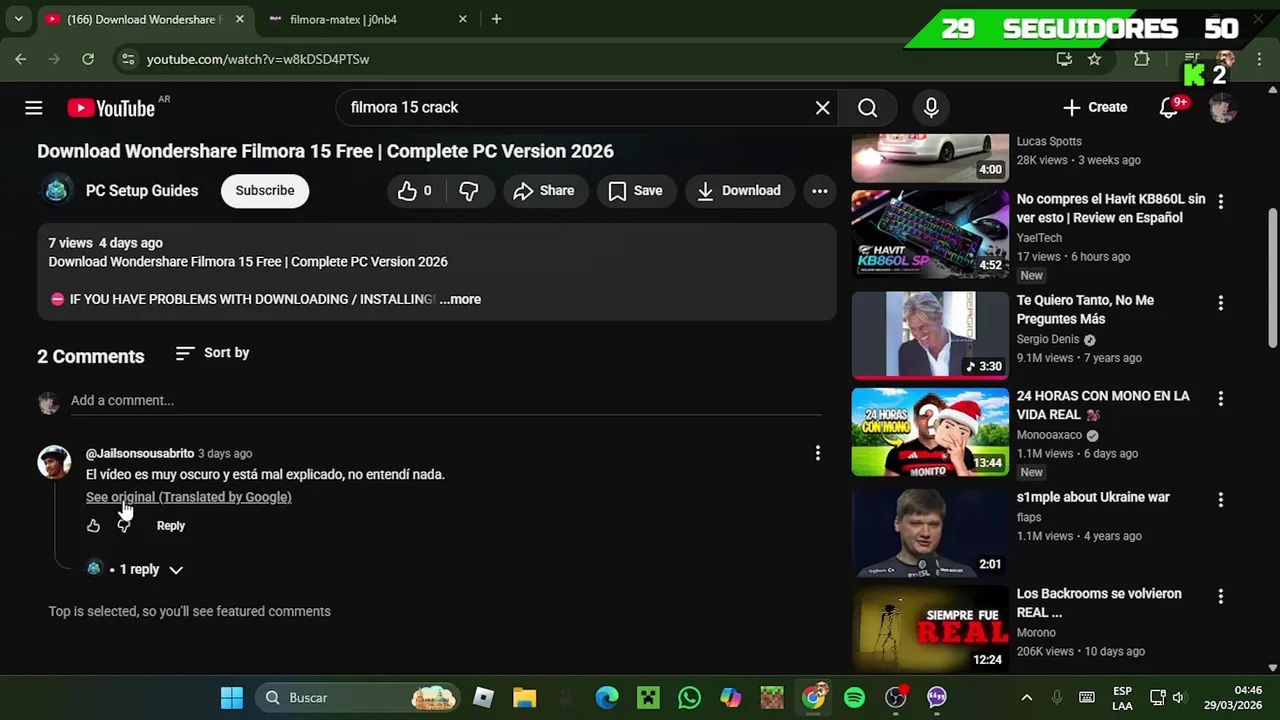
Task: Open PC Setup Guides channel name
Action: [x=142, y=191]
